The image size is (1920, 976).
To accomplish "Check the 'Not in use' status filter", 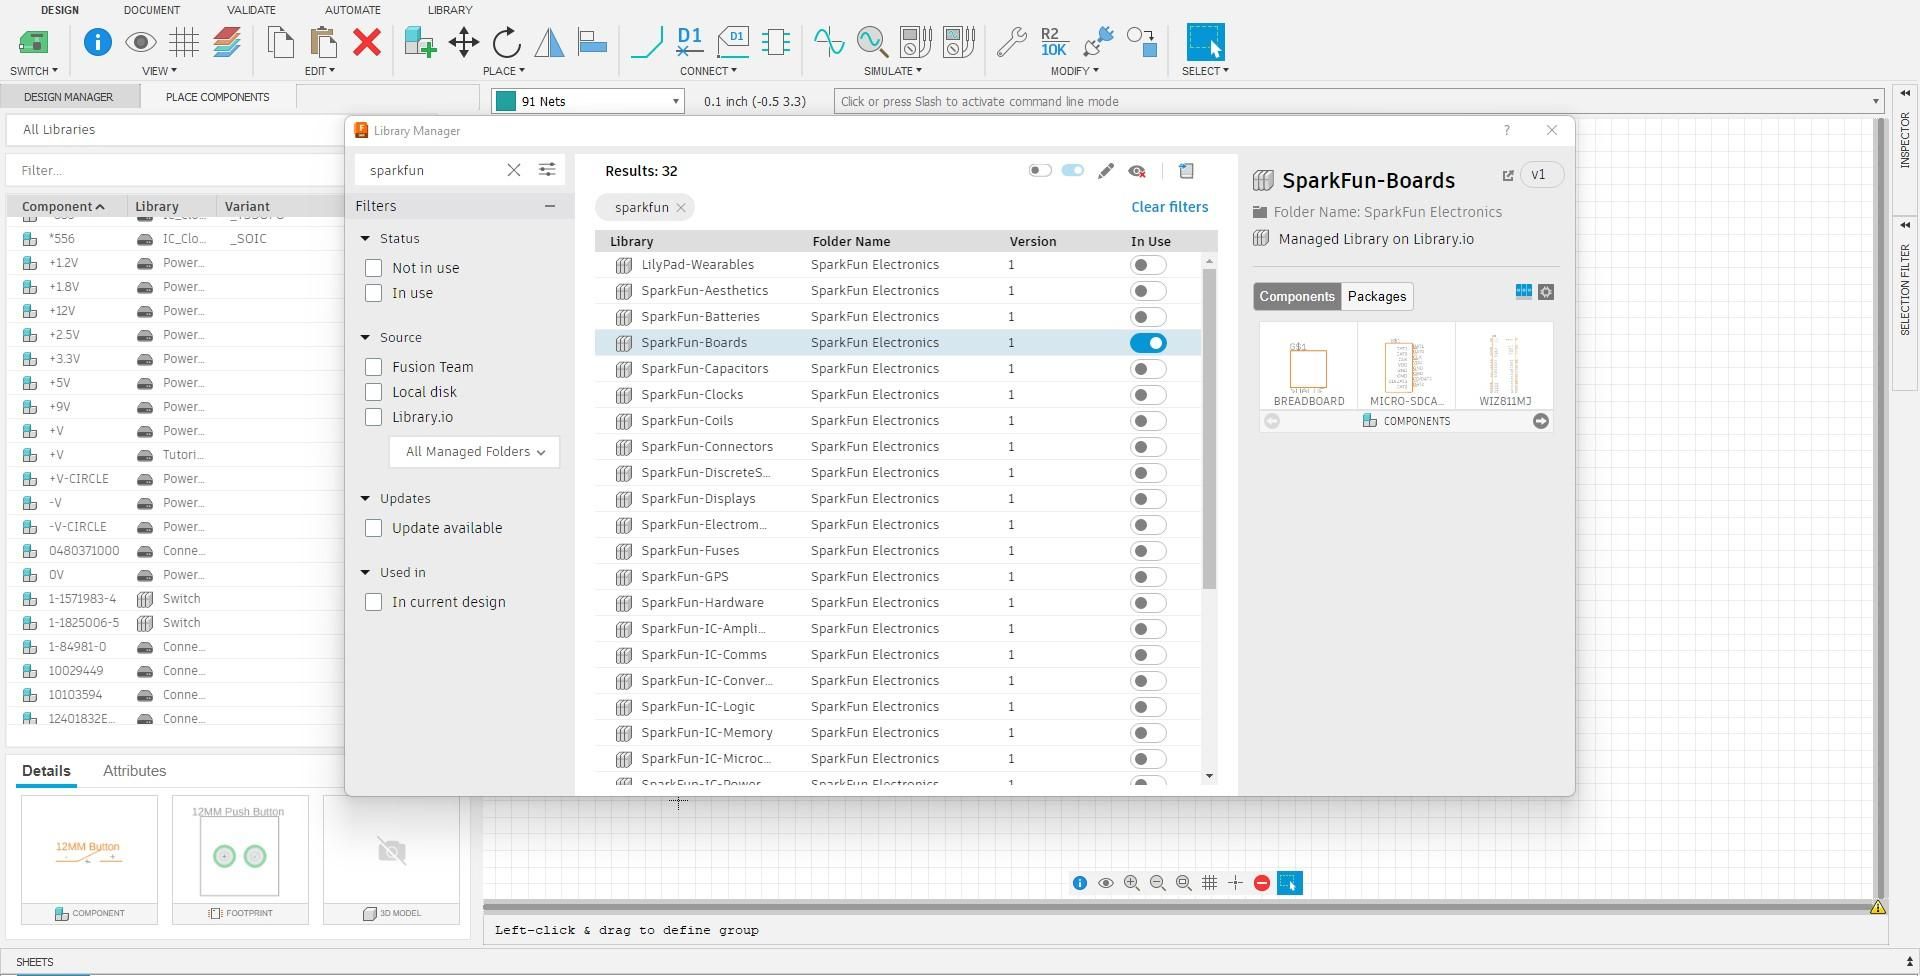I will (x=374, y=268).
